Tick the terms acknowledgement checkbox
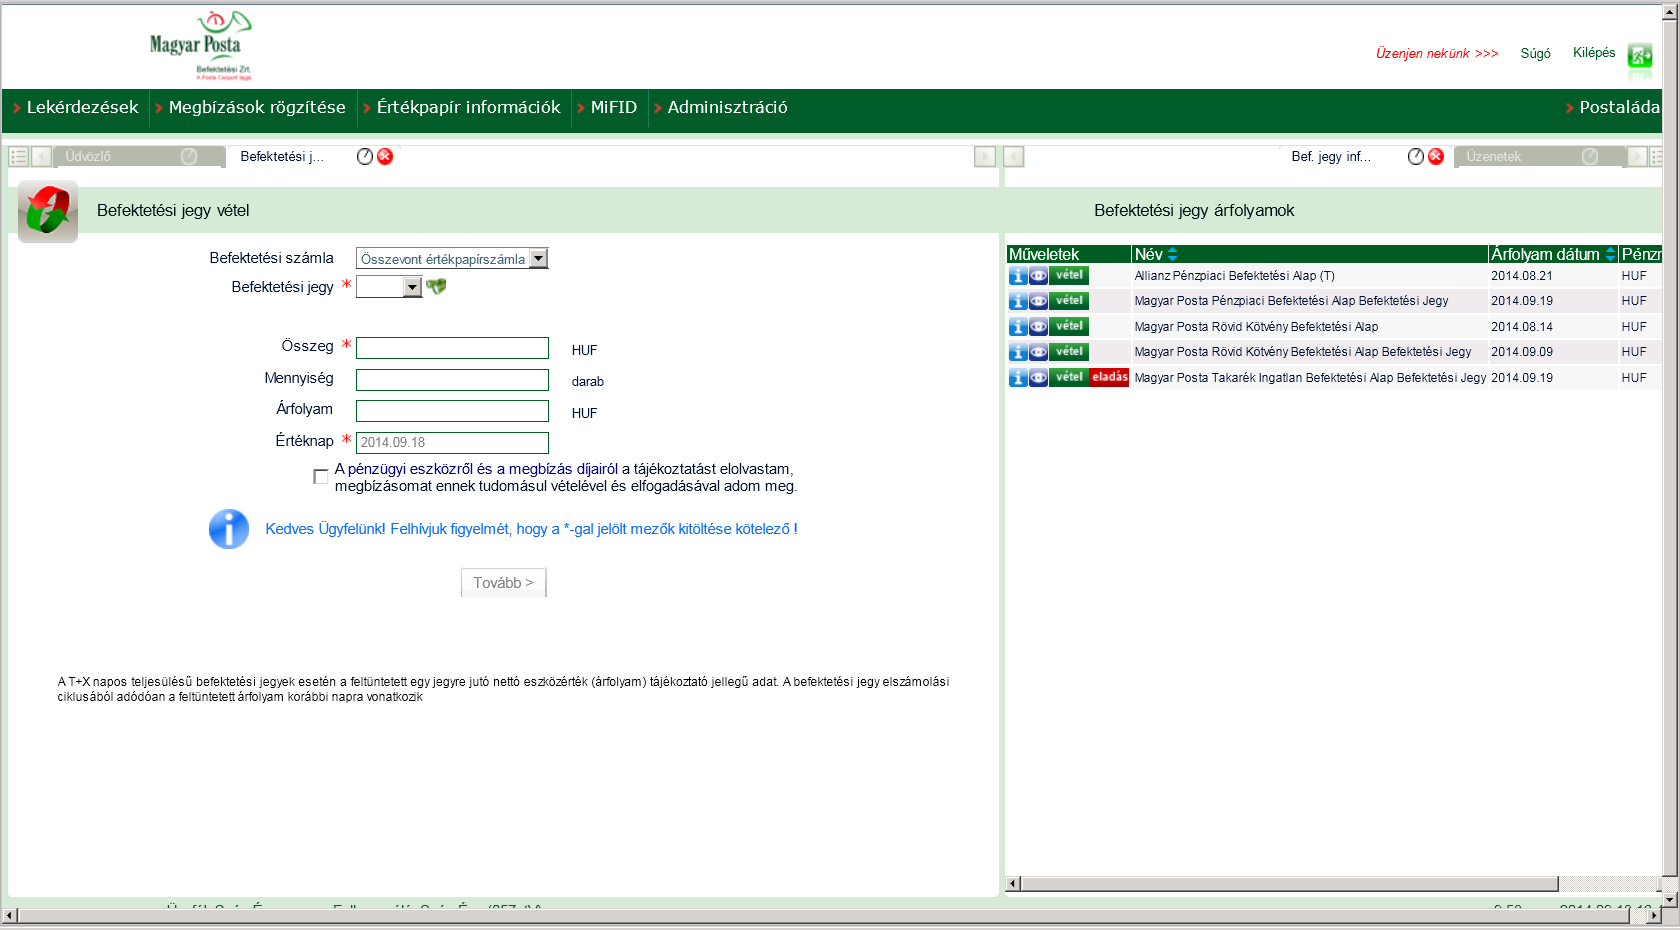The height and width of the screenshot is (930, 1680). click(321, 477)
